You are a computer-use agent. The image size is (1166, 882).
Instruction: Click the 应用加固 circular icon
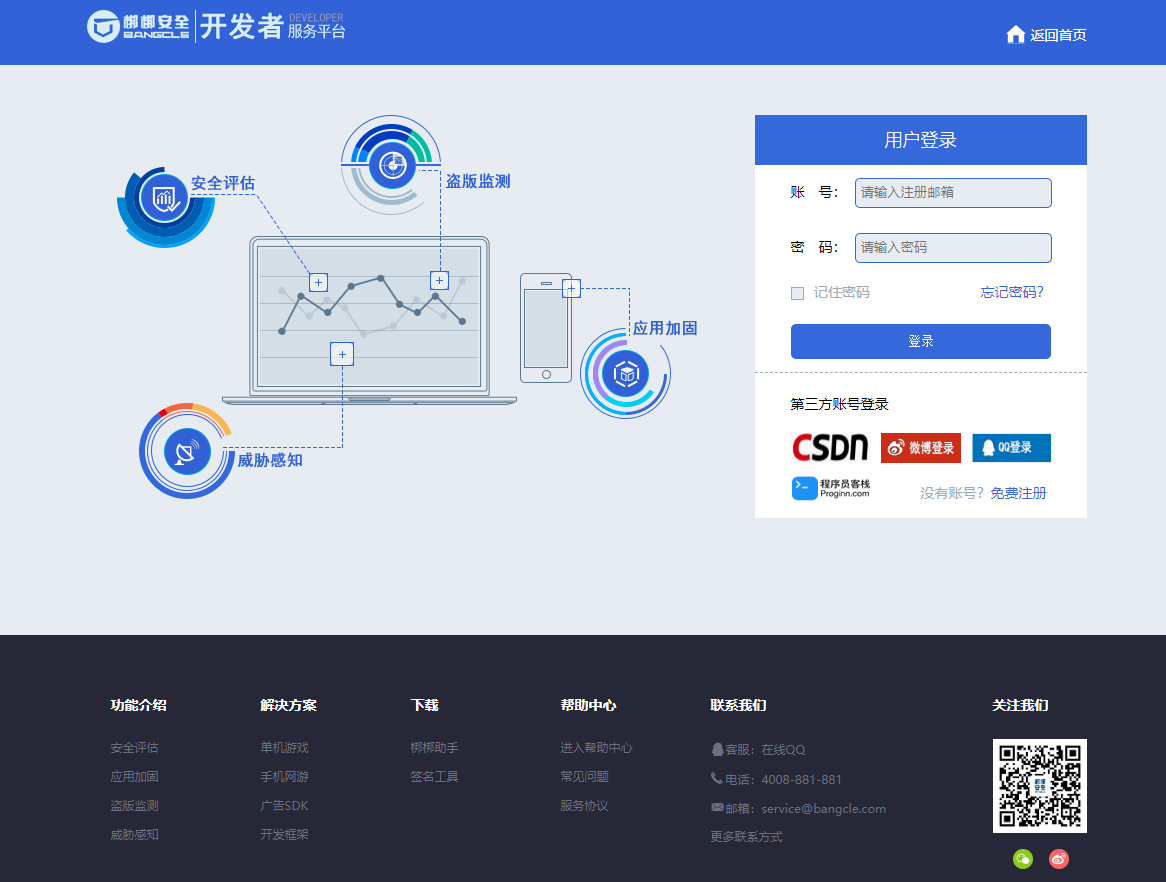(x=626, y=374)
